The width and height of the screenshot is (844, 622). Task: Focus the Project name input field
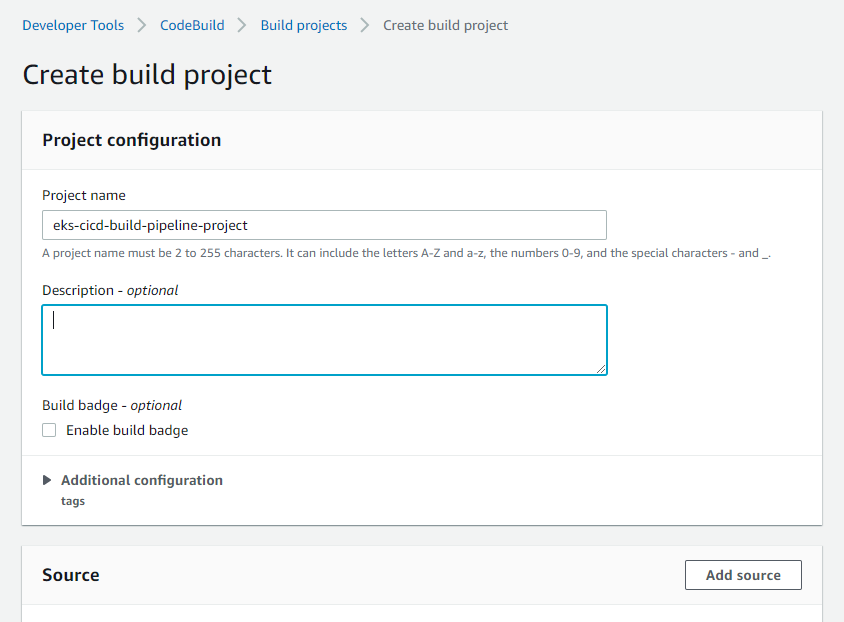pyautogui.click(x=324, y=225)
